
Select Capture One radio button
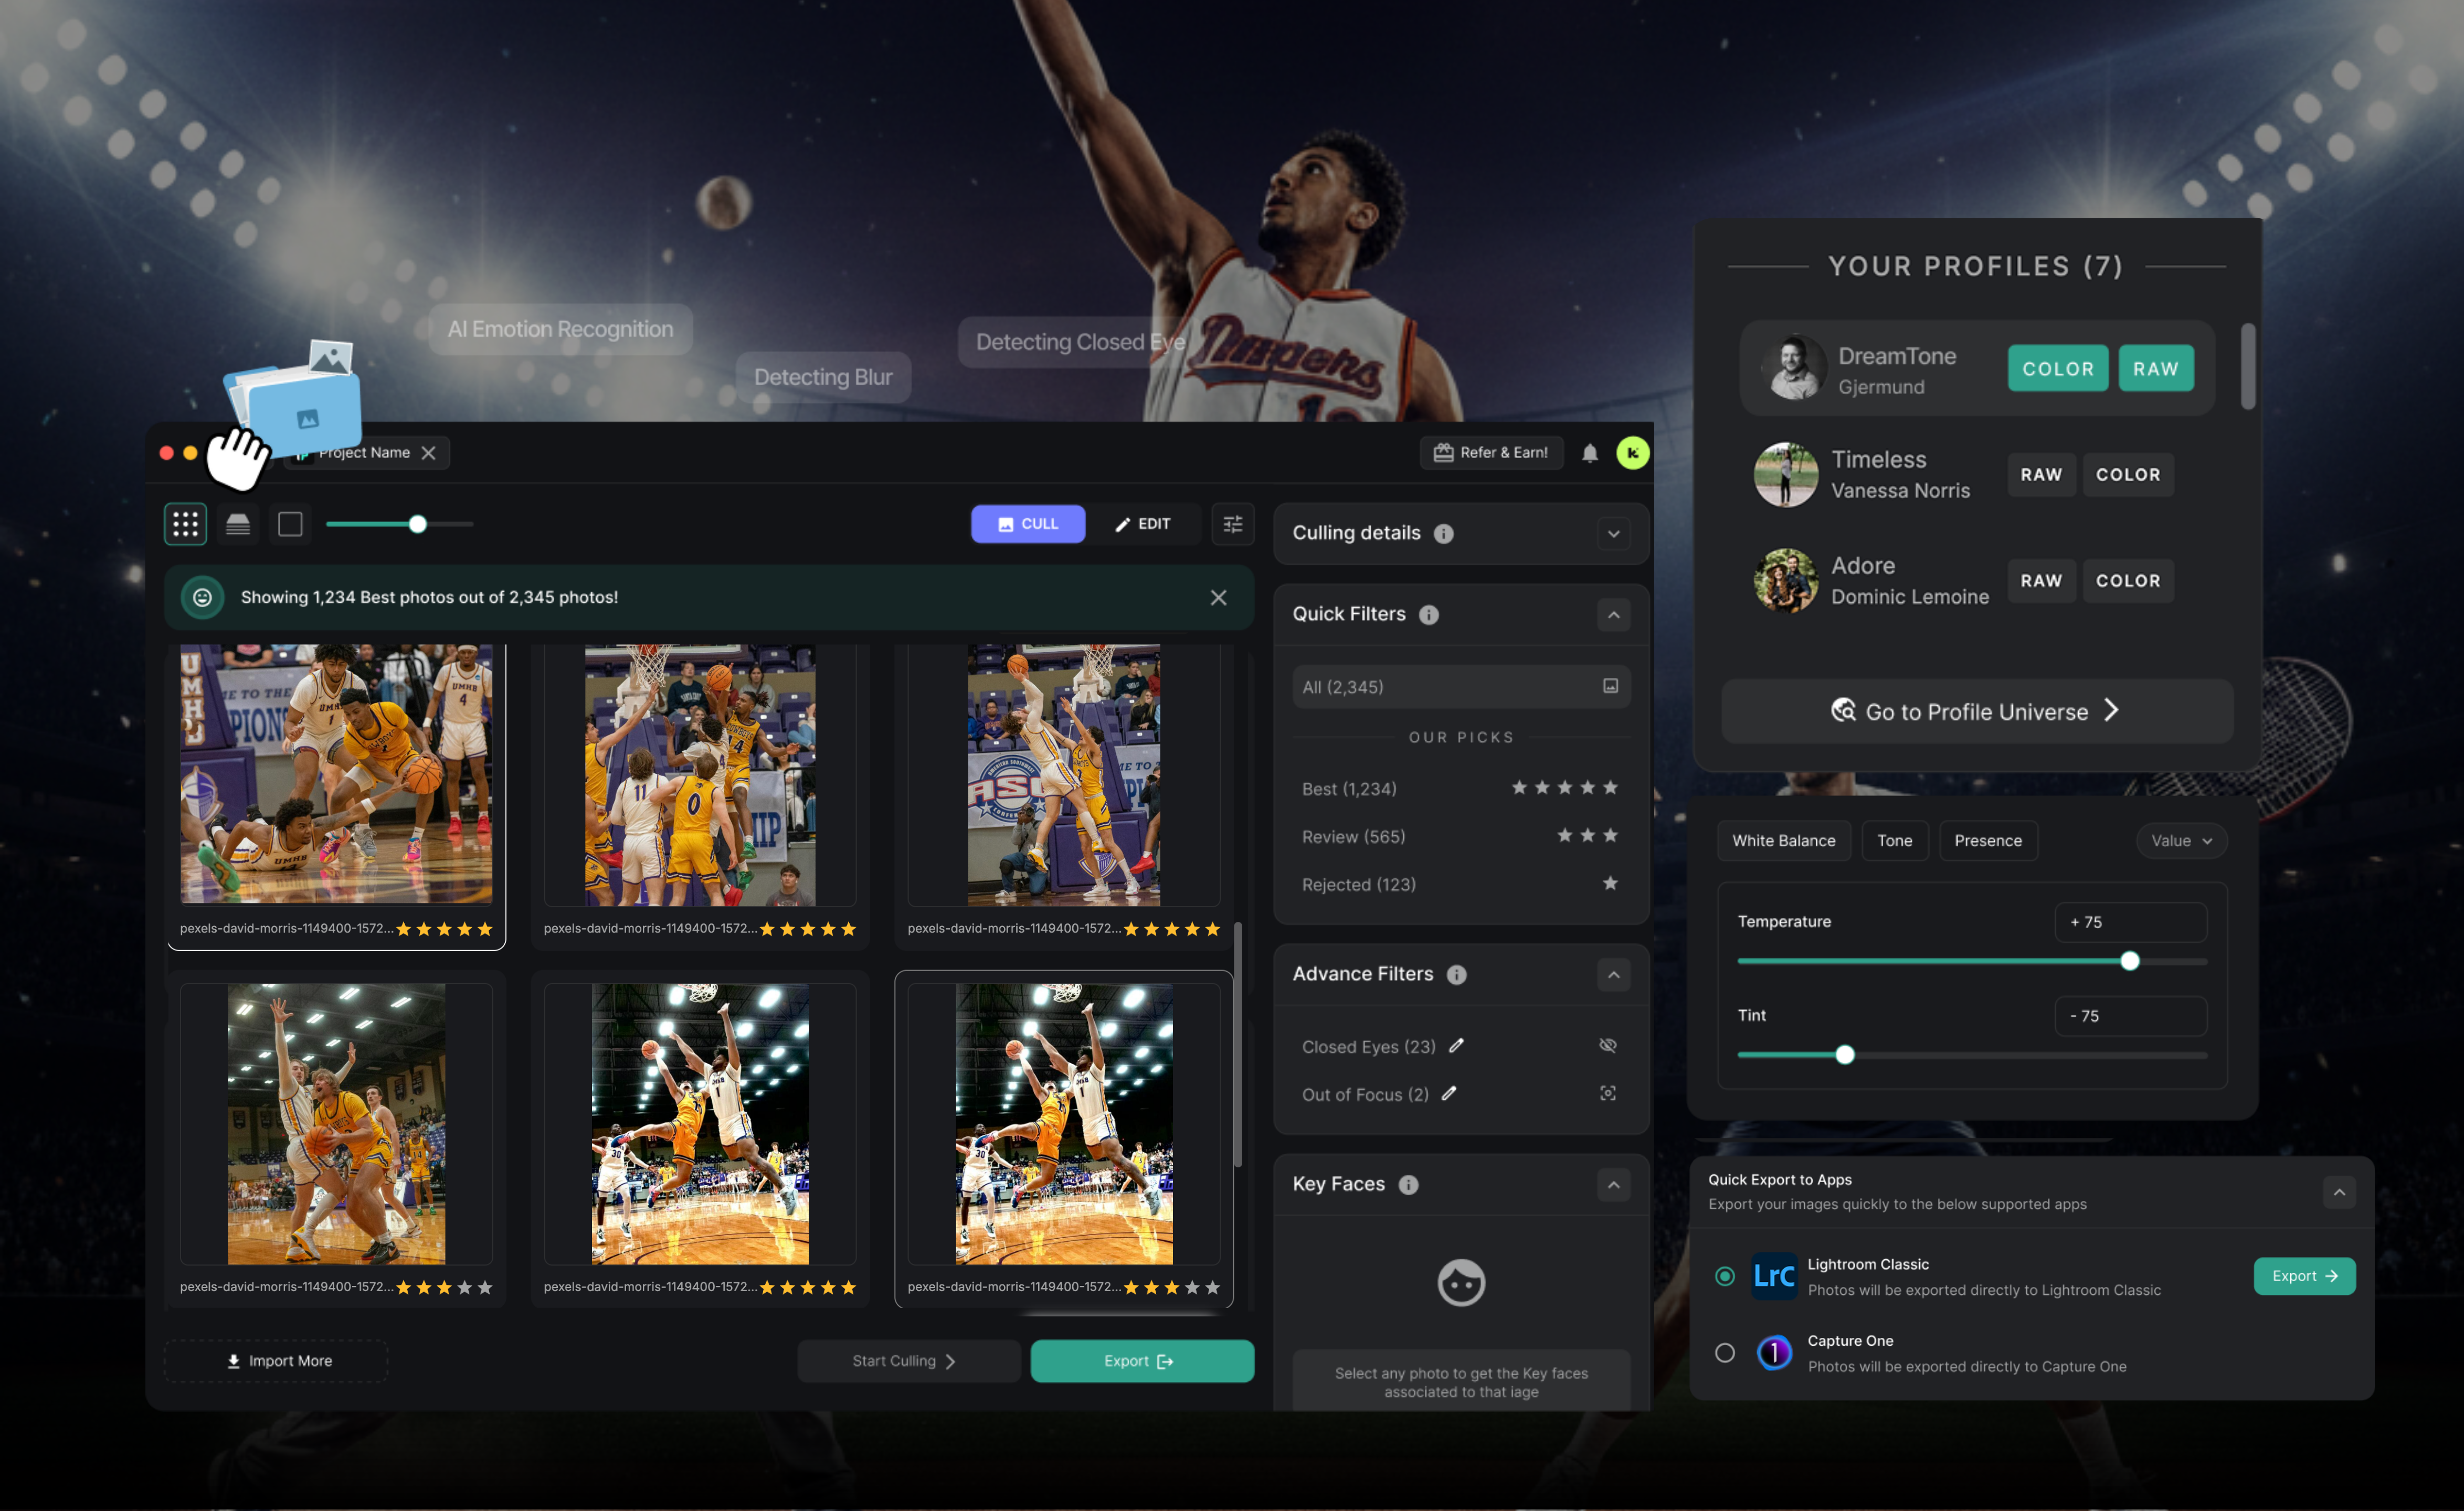point(1724,1353)
